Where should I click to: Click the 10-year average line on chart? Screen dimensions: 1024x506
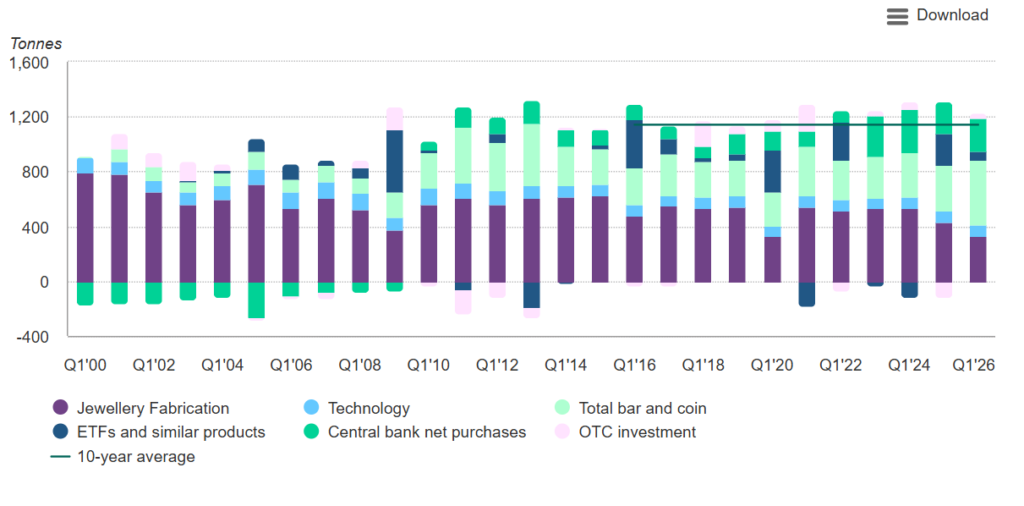810,125
